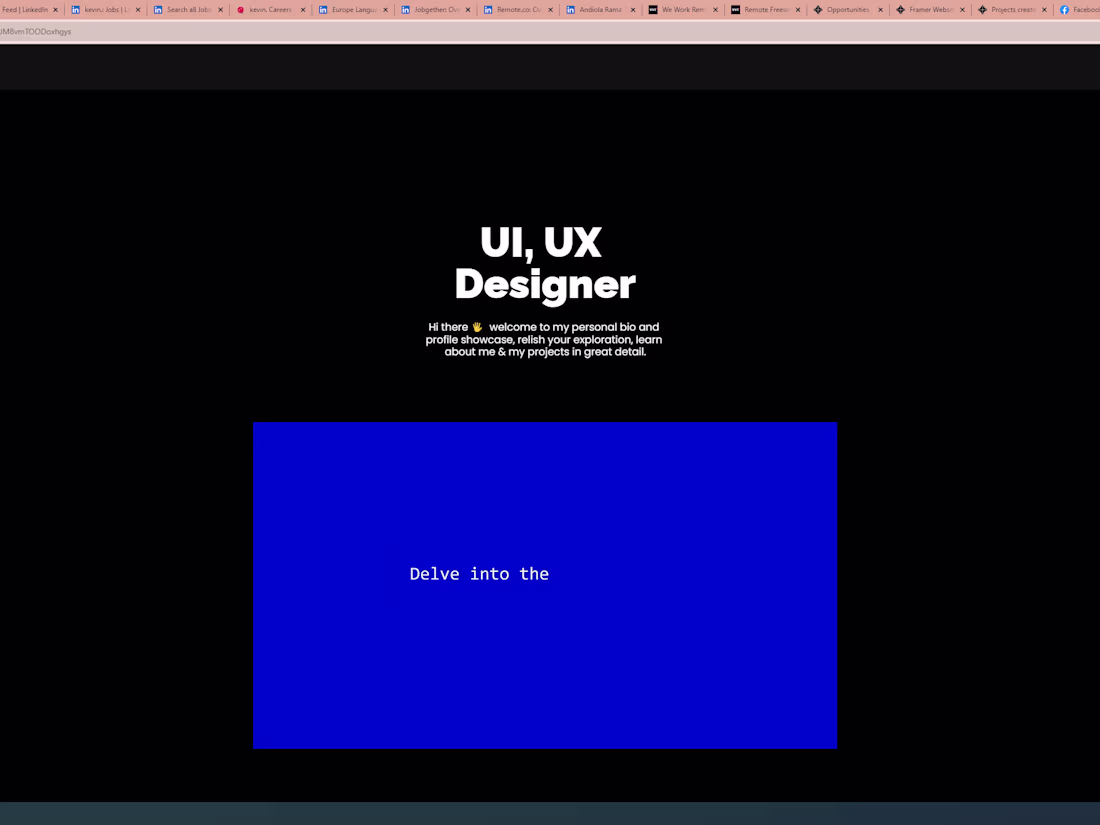Click the 'Delve into the' text
Screen dimensions: 1100x825
tap(479, 574)
